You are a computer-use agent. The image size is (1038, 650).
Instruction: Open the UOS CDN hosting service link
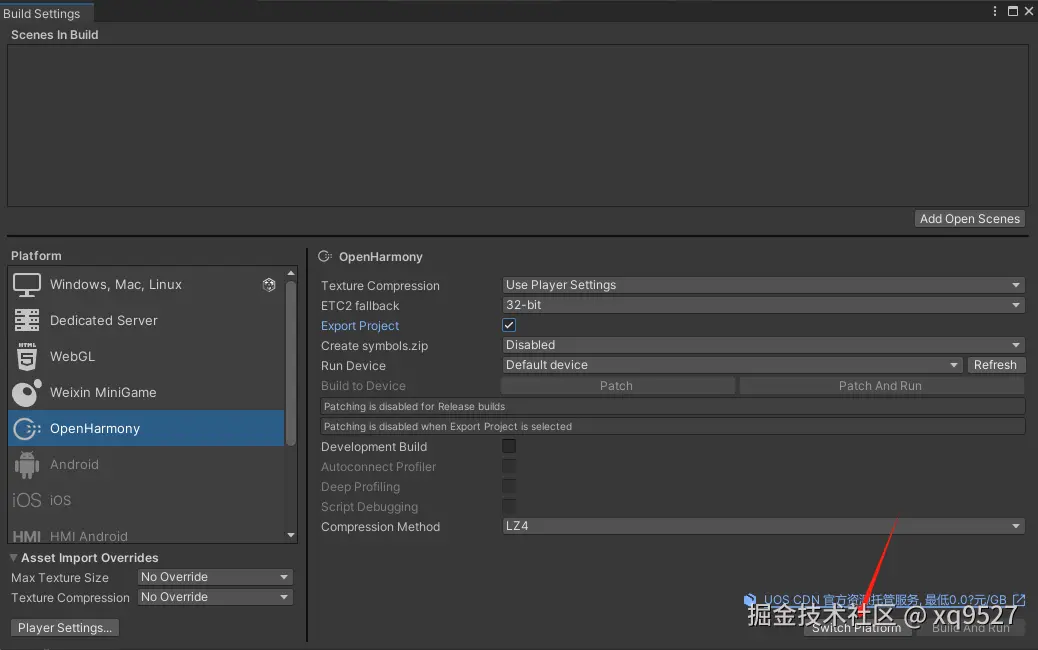click(x=885, y=600)
